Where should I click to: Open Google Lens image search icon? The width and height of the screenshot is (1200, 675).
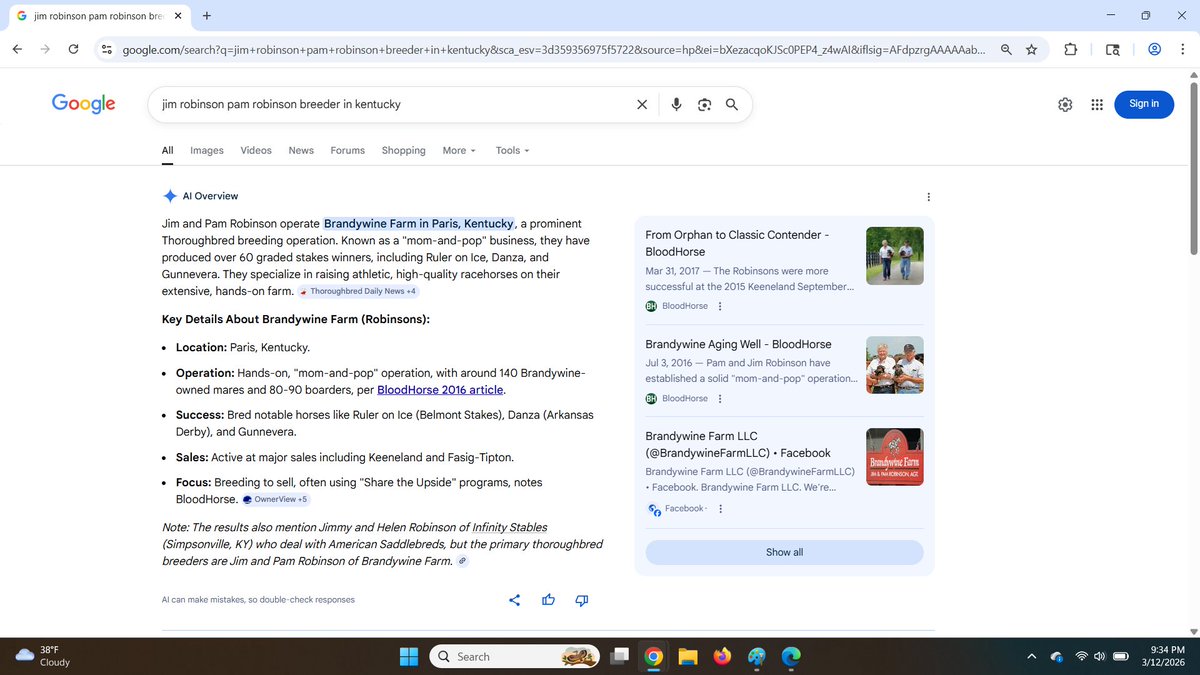click(704, 104)
